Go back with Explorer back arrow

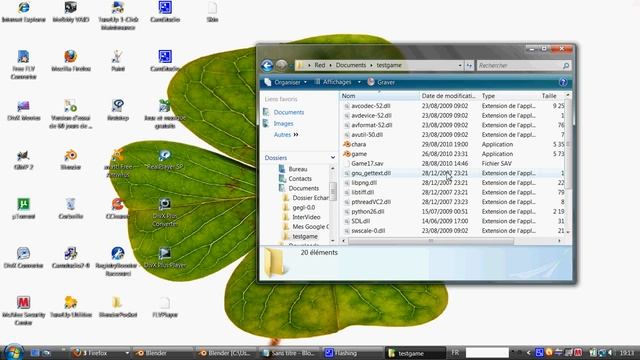(267, 65)
